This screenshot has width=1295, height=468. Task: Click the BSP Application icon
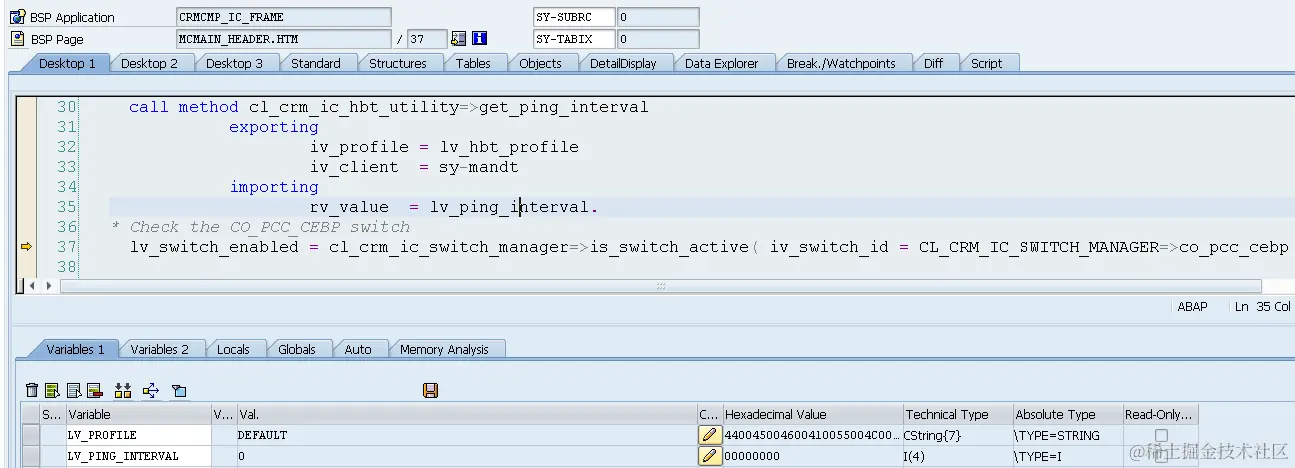tap(17, 17)
